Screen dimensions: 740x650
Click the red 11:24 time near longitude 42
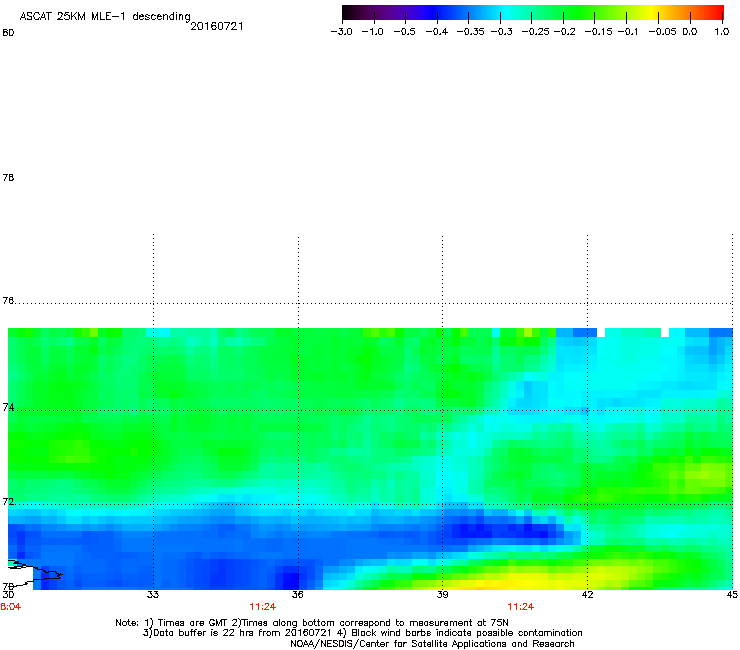pos(521,607)
